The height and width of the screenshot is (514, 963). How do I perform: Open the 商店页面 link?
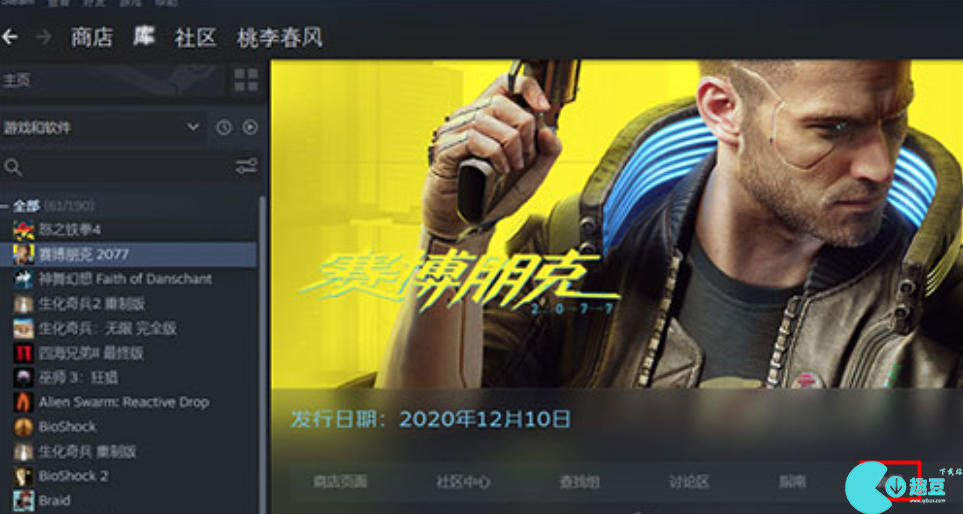tap(340, 482)
